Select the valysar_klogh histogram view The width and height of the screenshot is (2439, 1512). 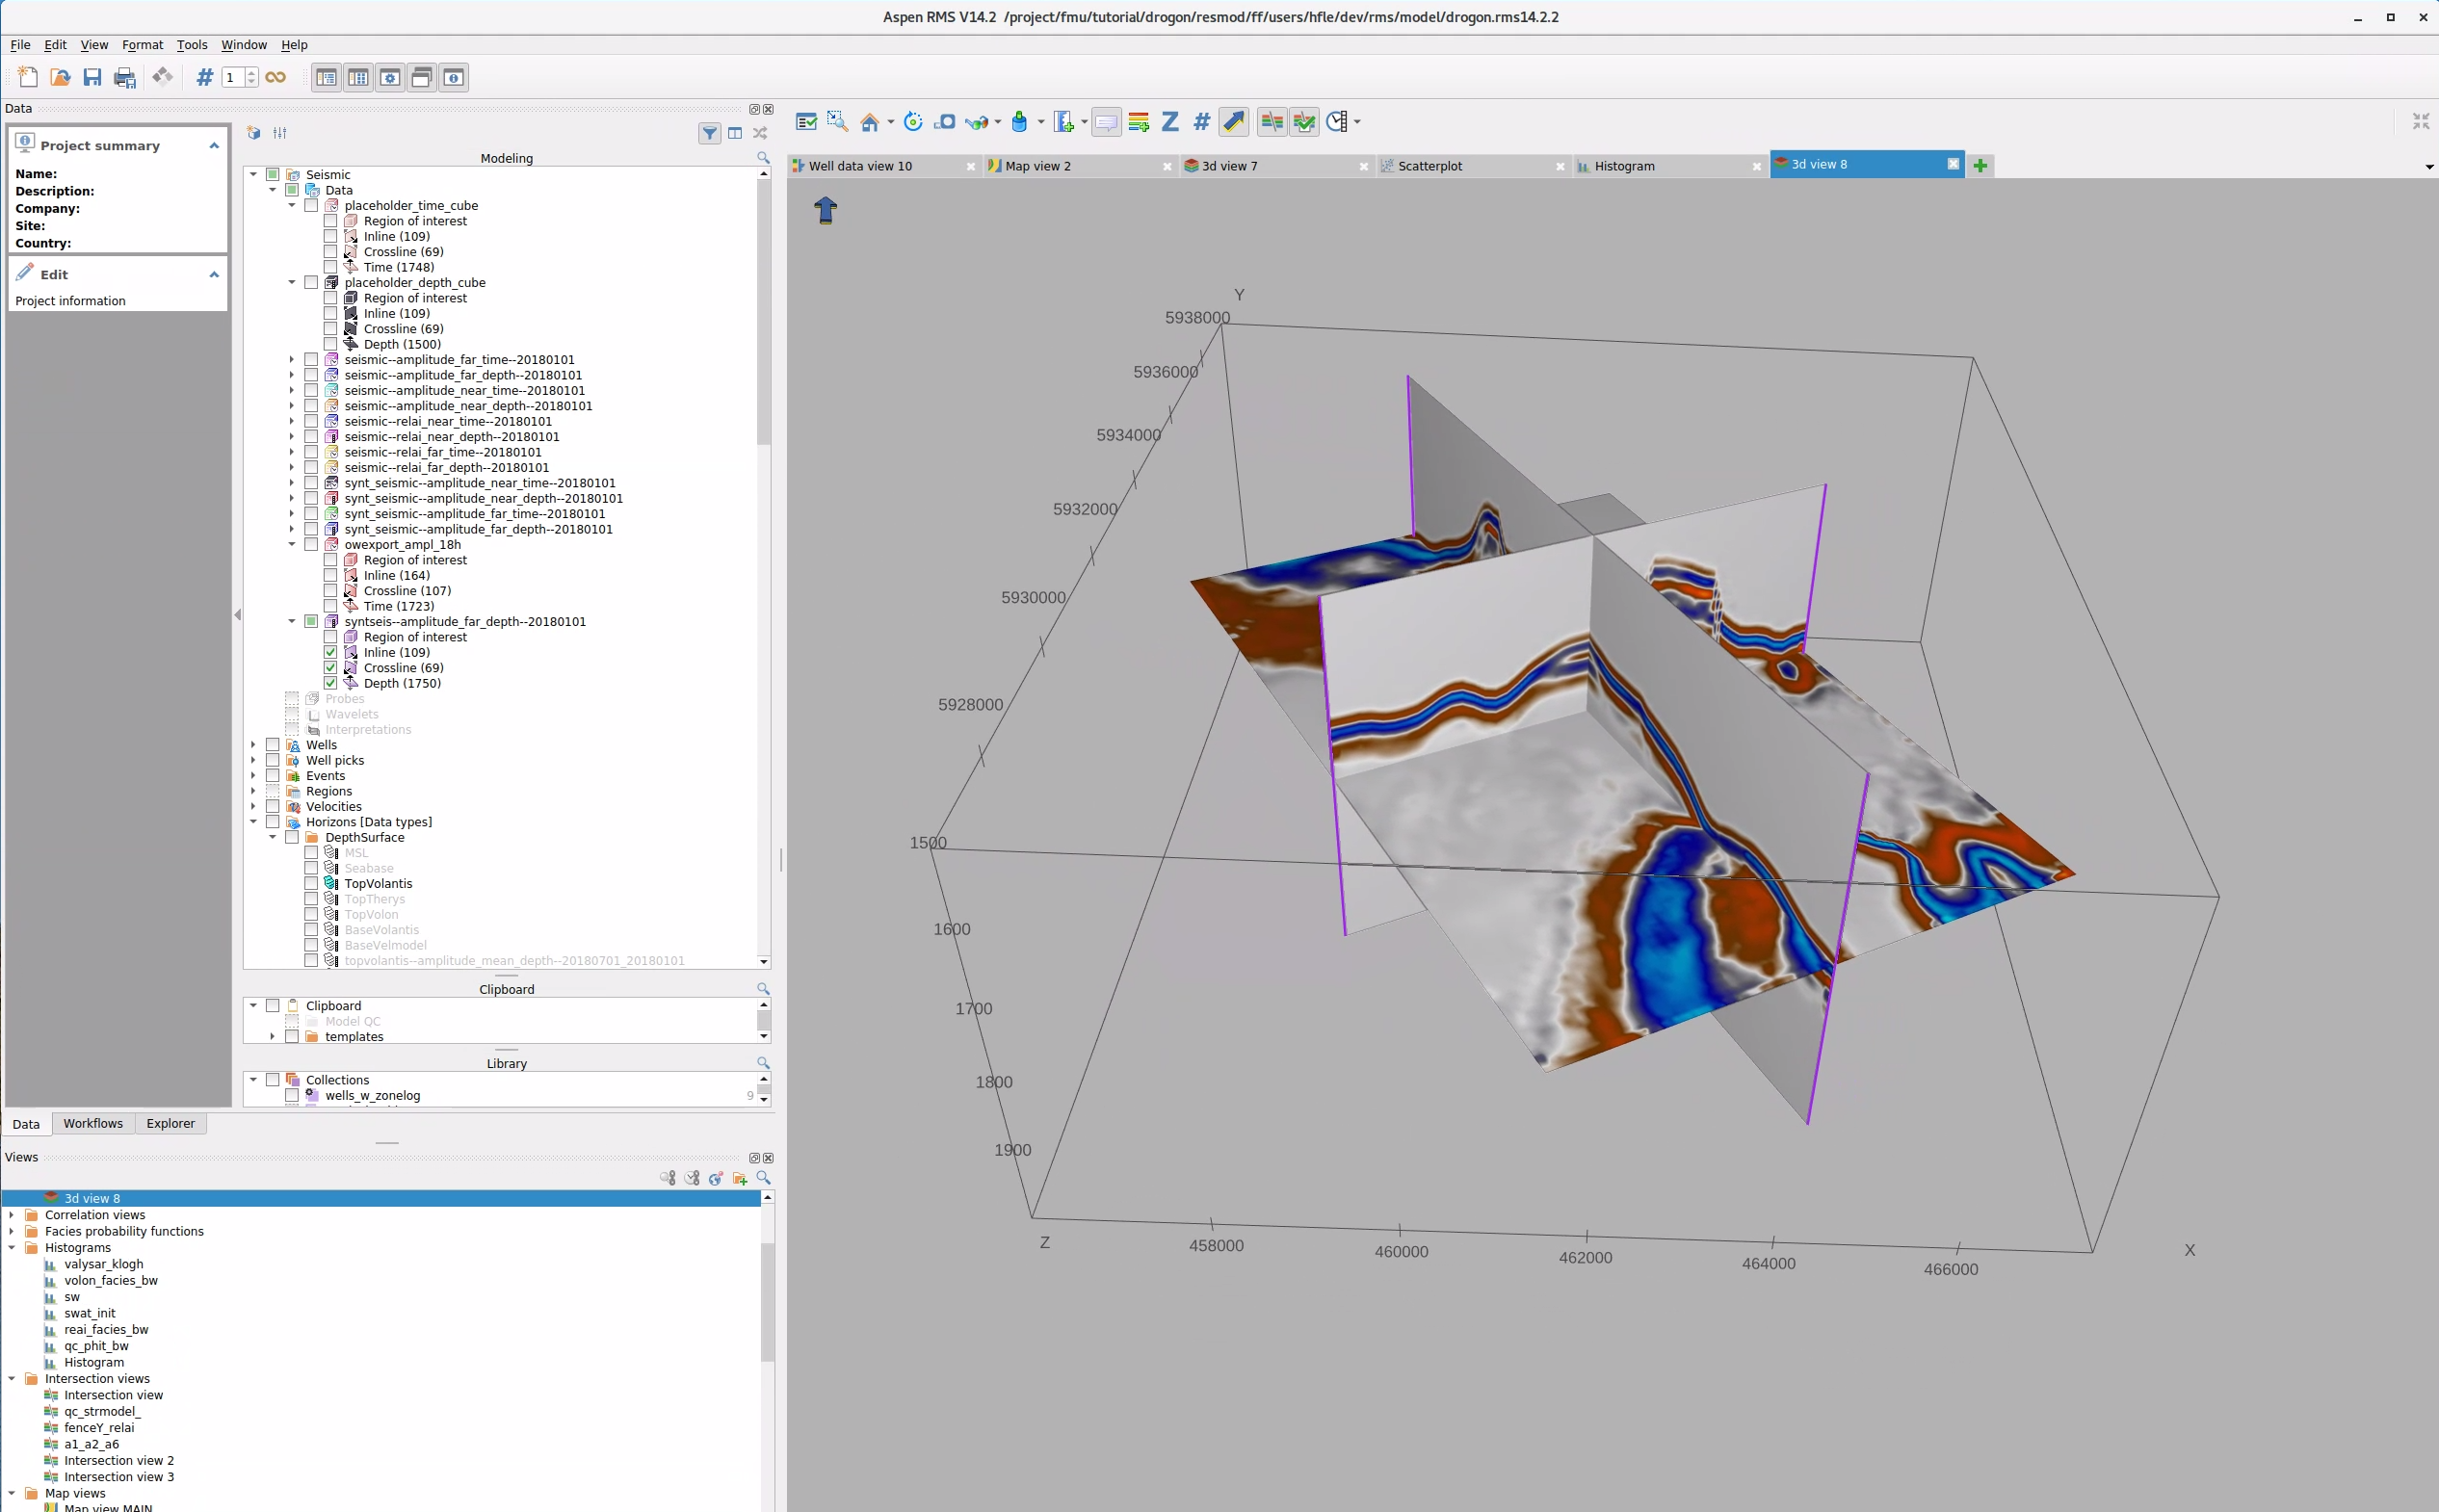click(103, 1264)
